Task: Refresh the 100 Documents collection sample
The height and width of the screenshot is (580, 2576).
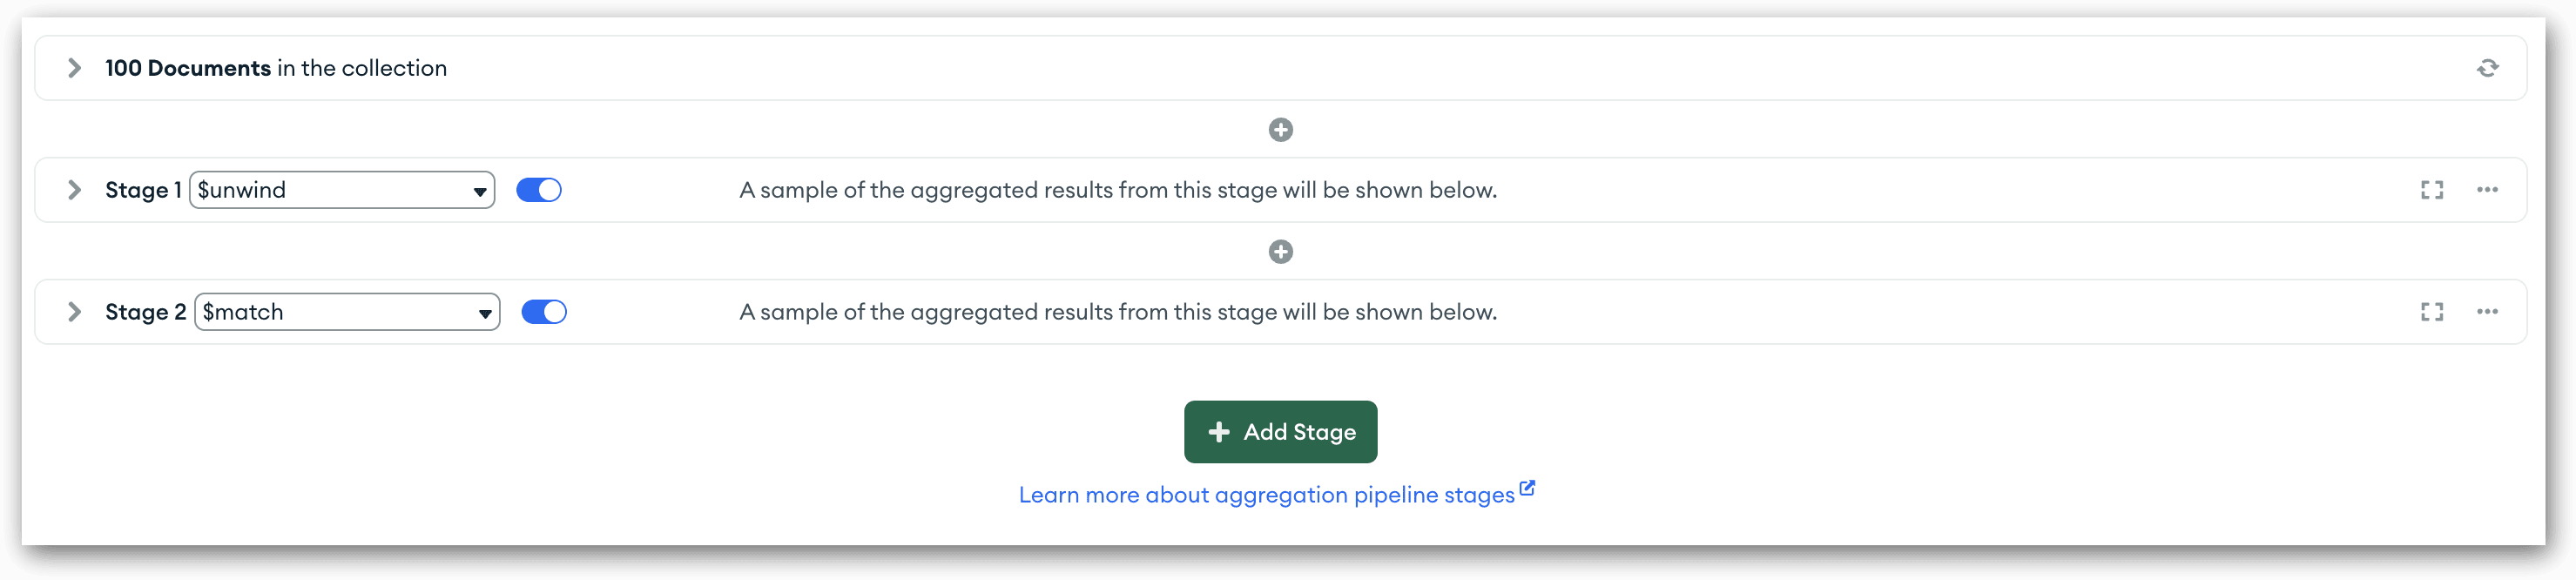Action: [2487, 68]
